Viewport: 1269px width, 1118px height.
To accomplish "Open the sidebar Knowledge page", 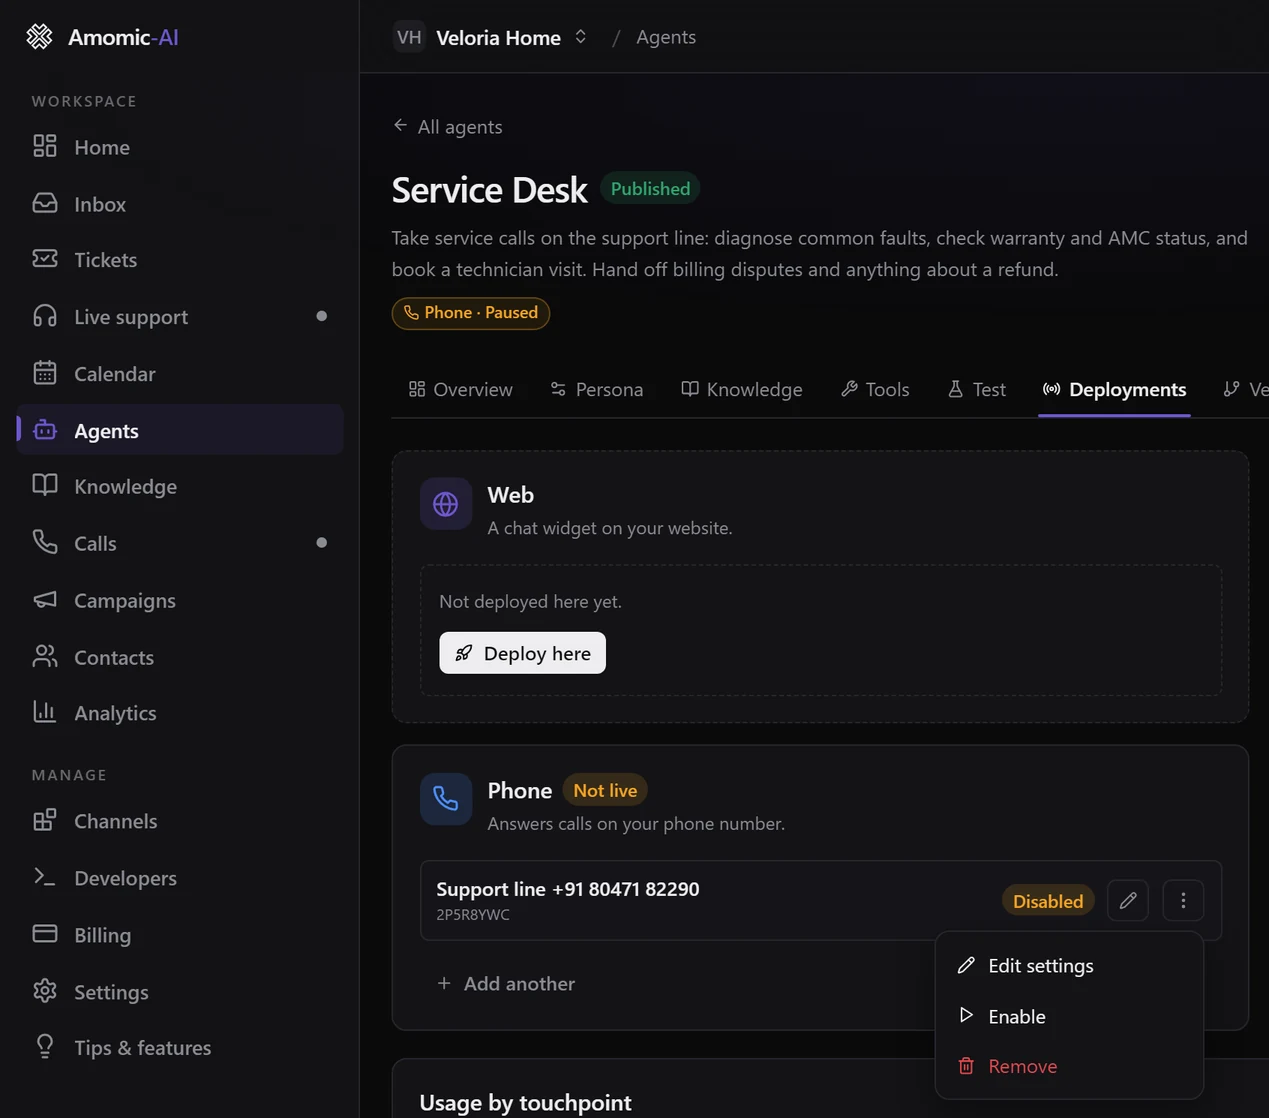I will click(x=180, y=486).
